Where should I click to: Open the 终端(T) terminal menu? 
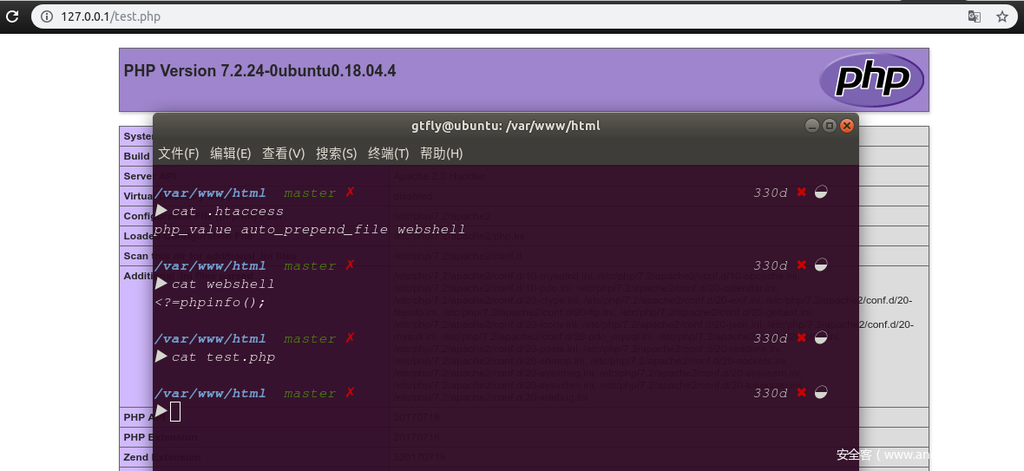click(x=389, y=154)
